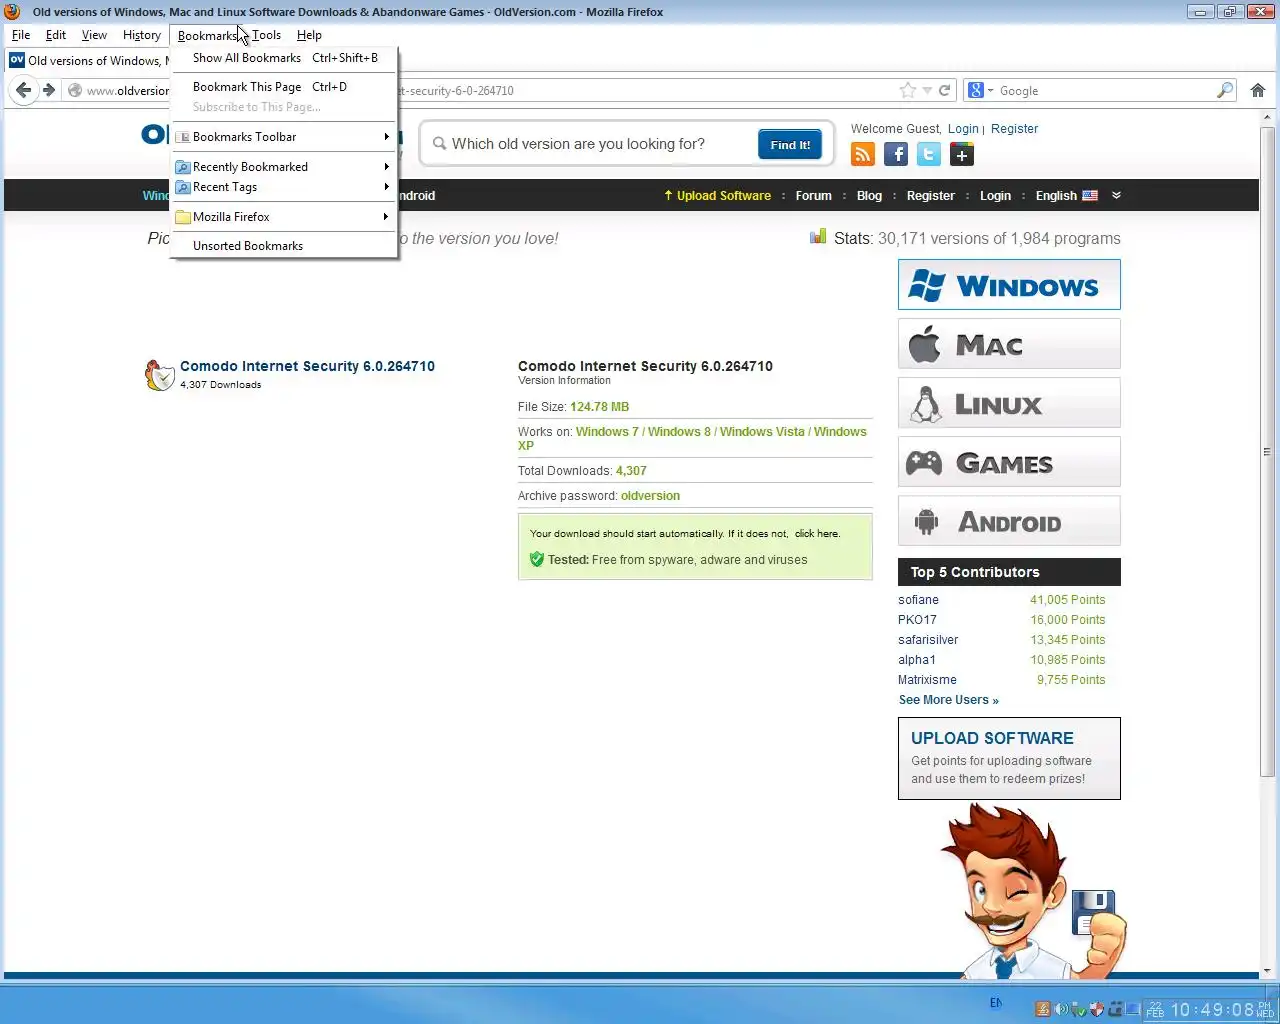The height and width of the screenshot is (1024, 1280).
Task: Expand the Recently Bookmarked submenu
Action: (284, 167)
